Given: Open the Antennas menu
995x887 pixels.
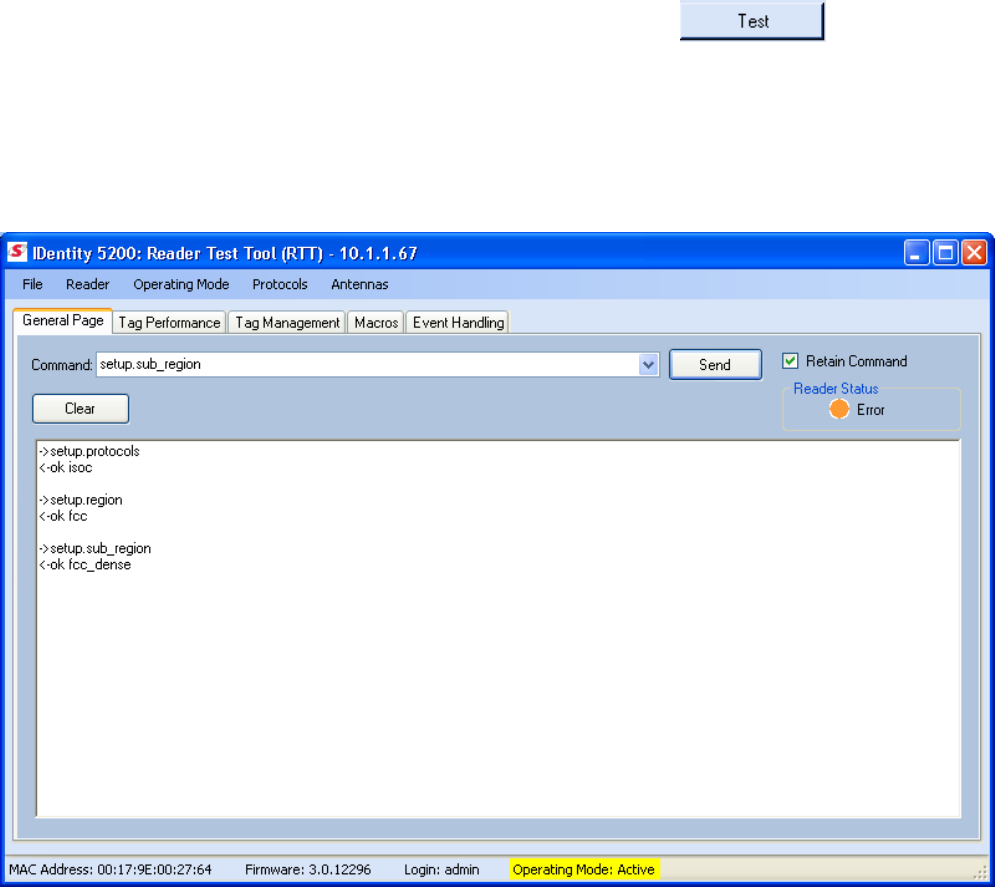Looking at the screenshot, I should coord(360,284).
